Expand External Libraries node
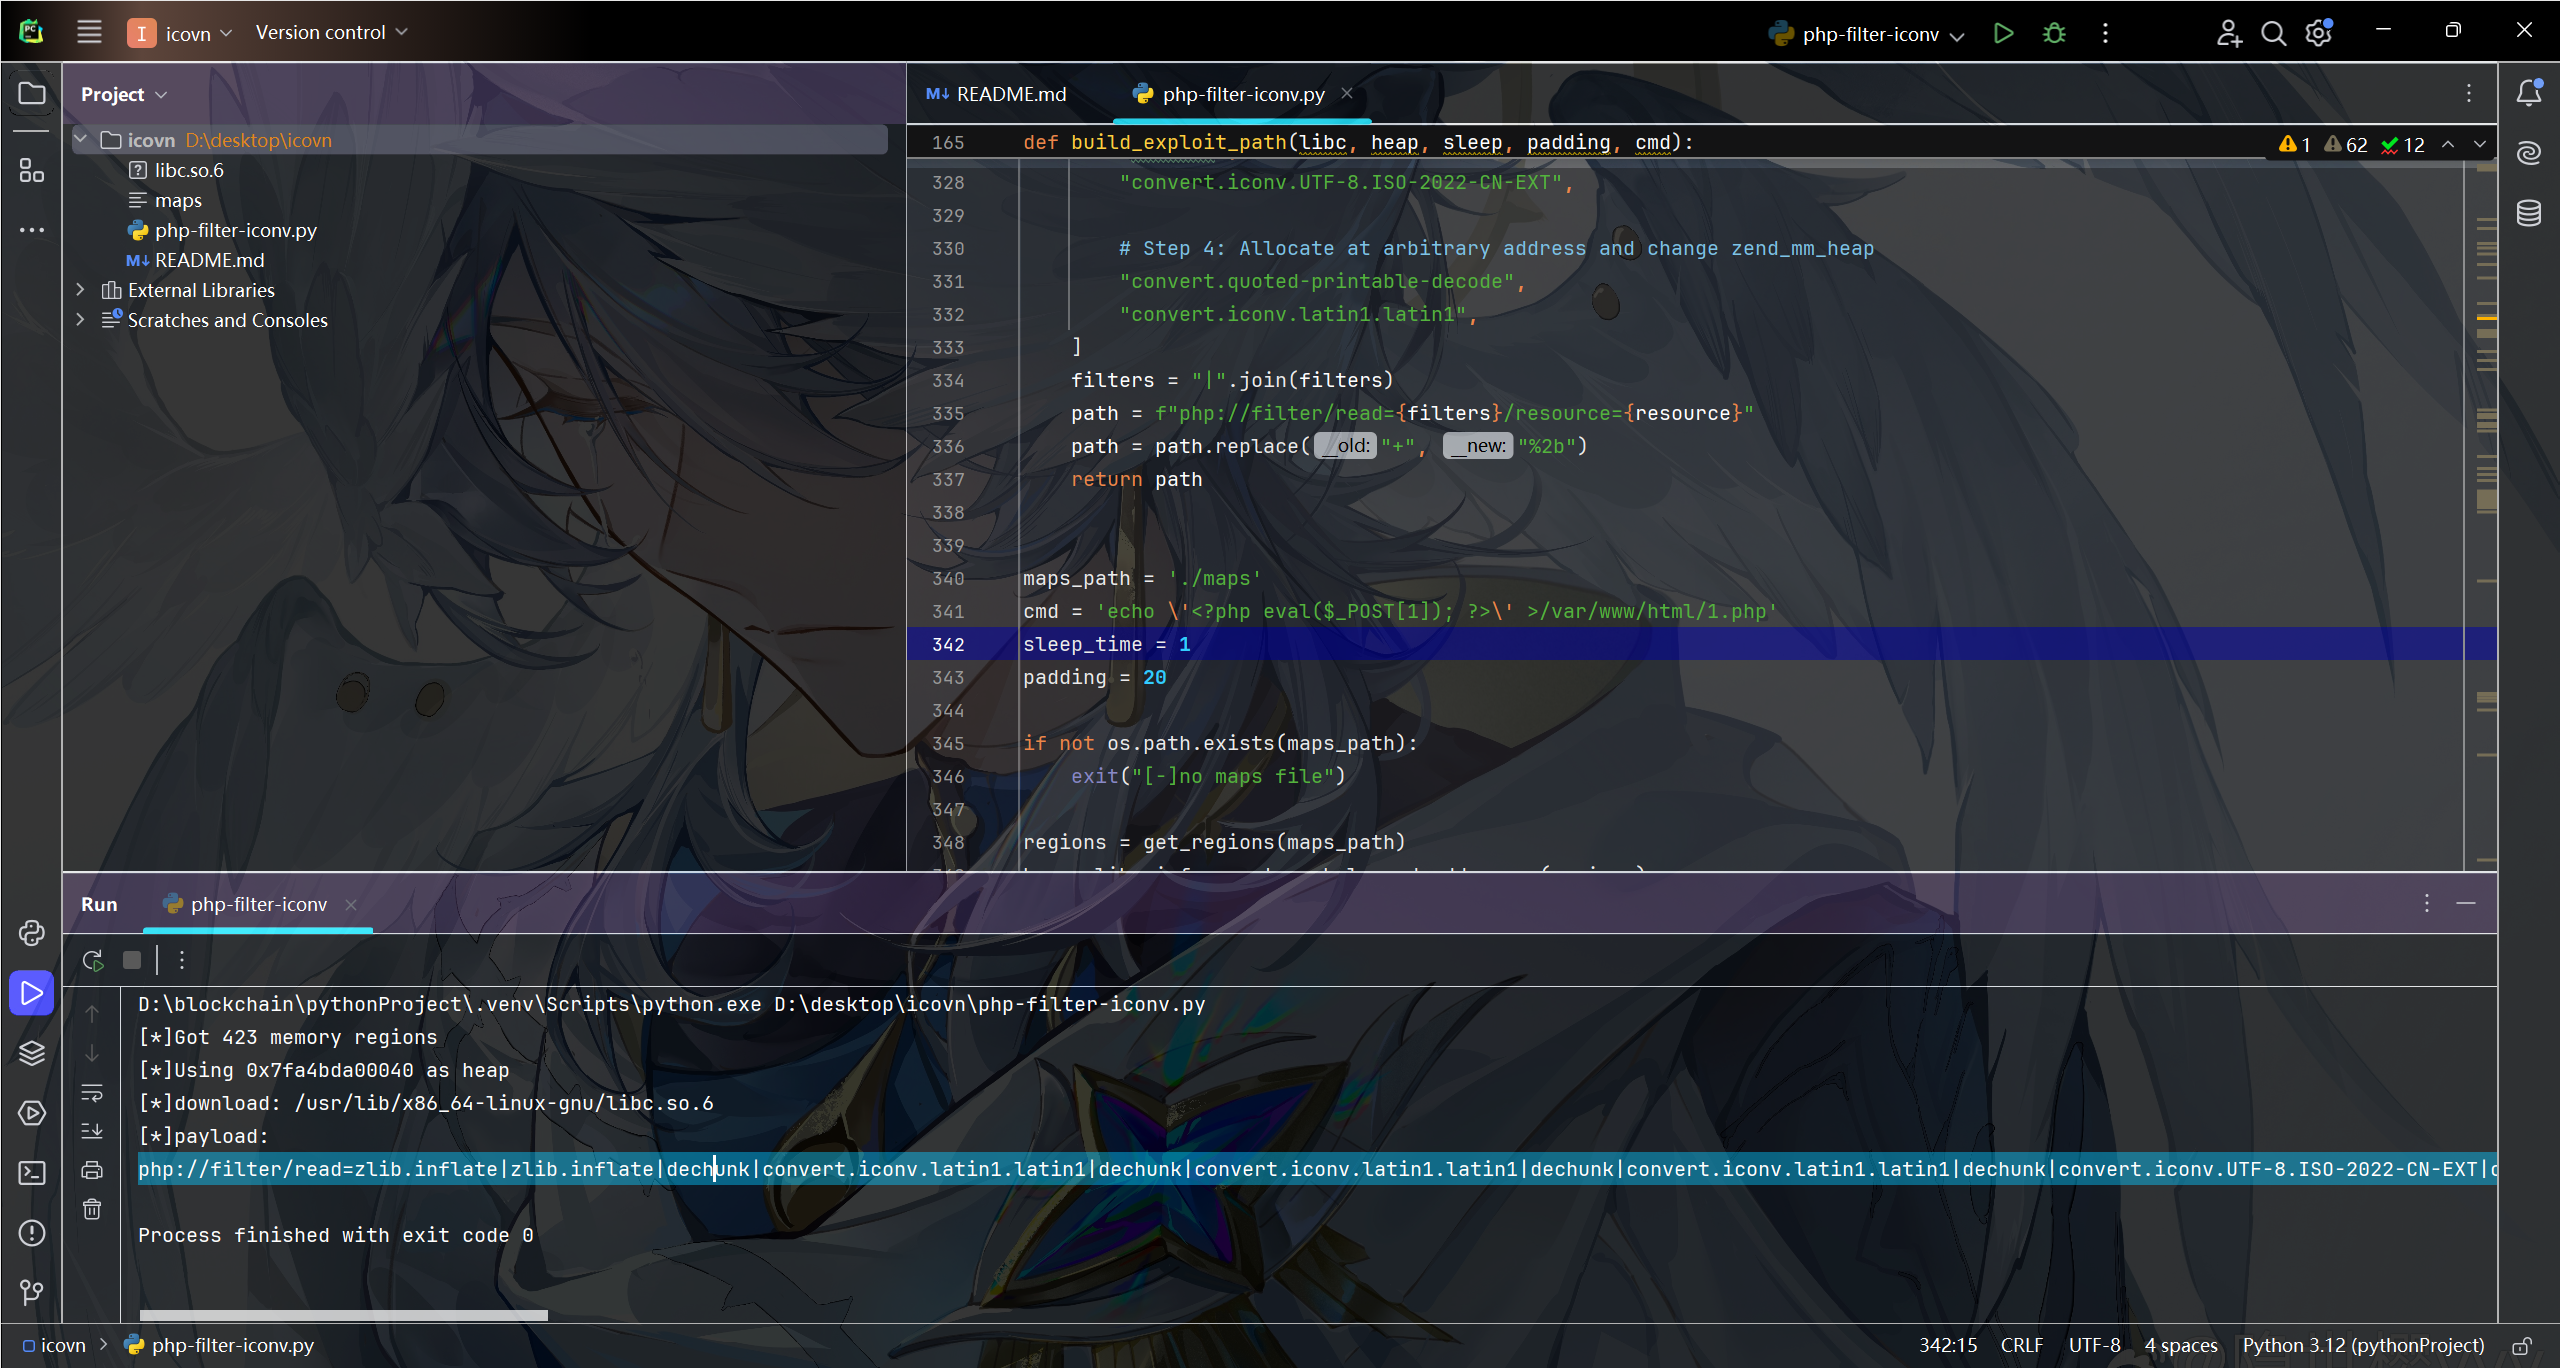Image resolution: width=2560 pixels, height=1368 pixels. pos(81,290)
